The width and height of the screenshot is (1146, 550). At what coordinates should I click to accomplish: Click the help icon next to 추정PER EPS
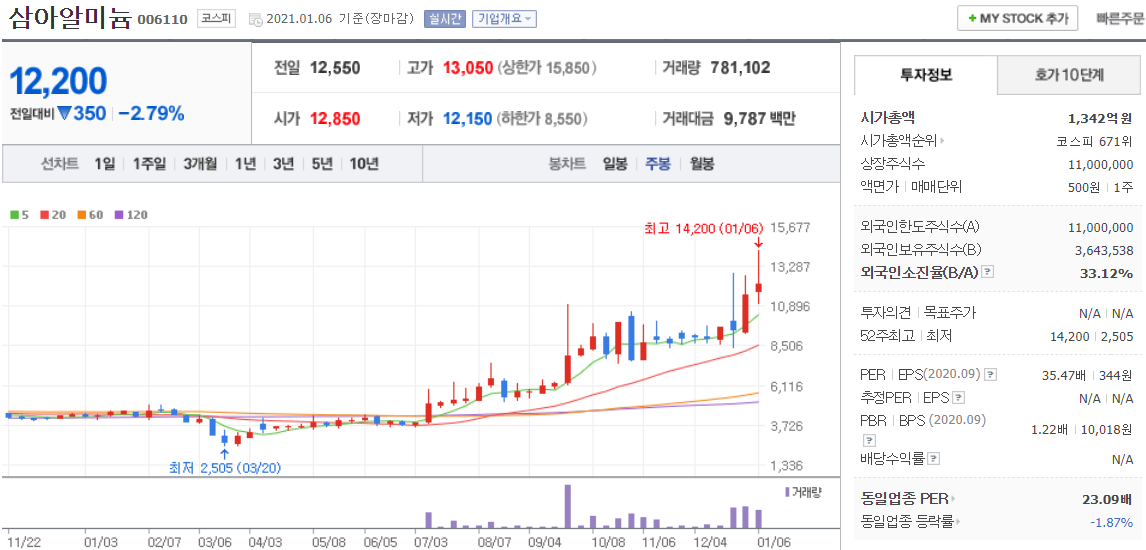[x=959, y=398]
